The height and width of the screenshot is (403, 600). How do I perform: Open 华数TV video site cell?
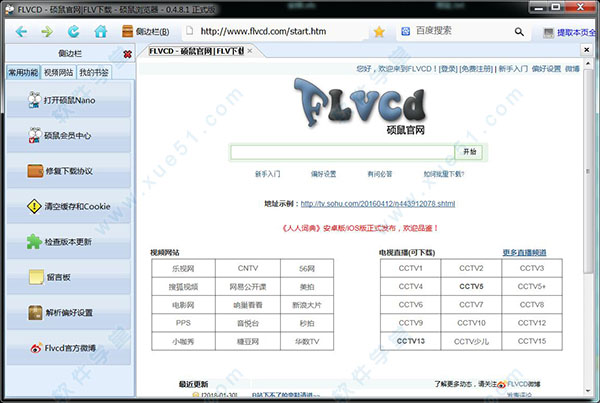pyautogui.click(x=307, y=341)
